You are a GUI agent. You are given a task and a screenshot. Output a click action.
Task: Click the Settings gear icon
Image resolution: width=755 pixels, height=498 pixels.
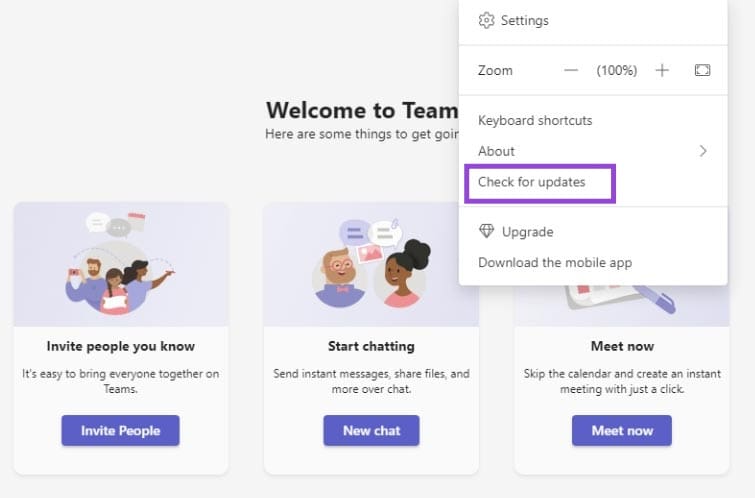[487, 20]
